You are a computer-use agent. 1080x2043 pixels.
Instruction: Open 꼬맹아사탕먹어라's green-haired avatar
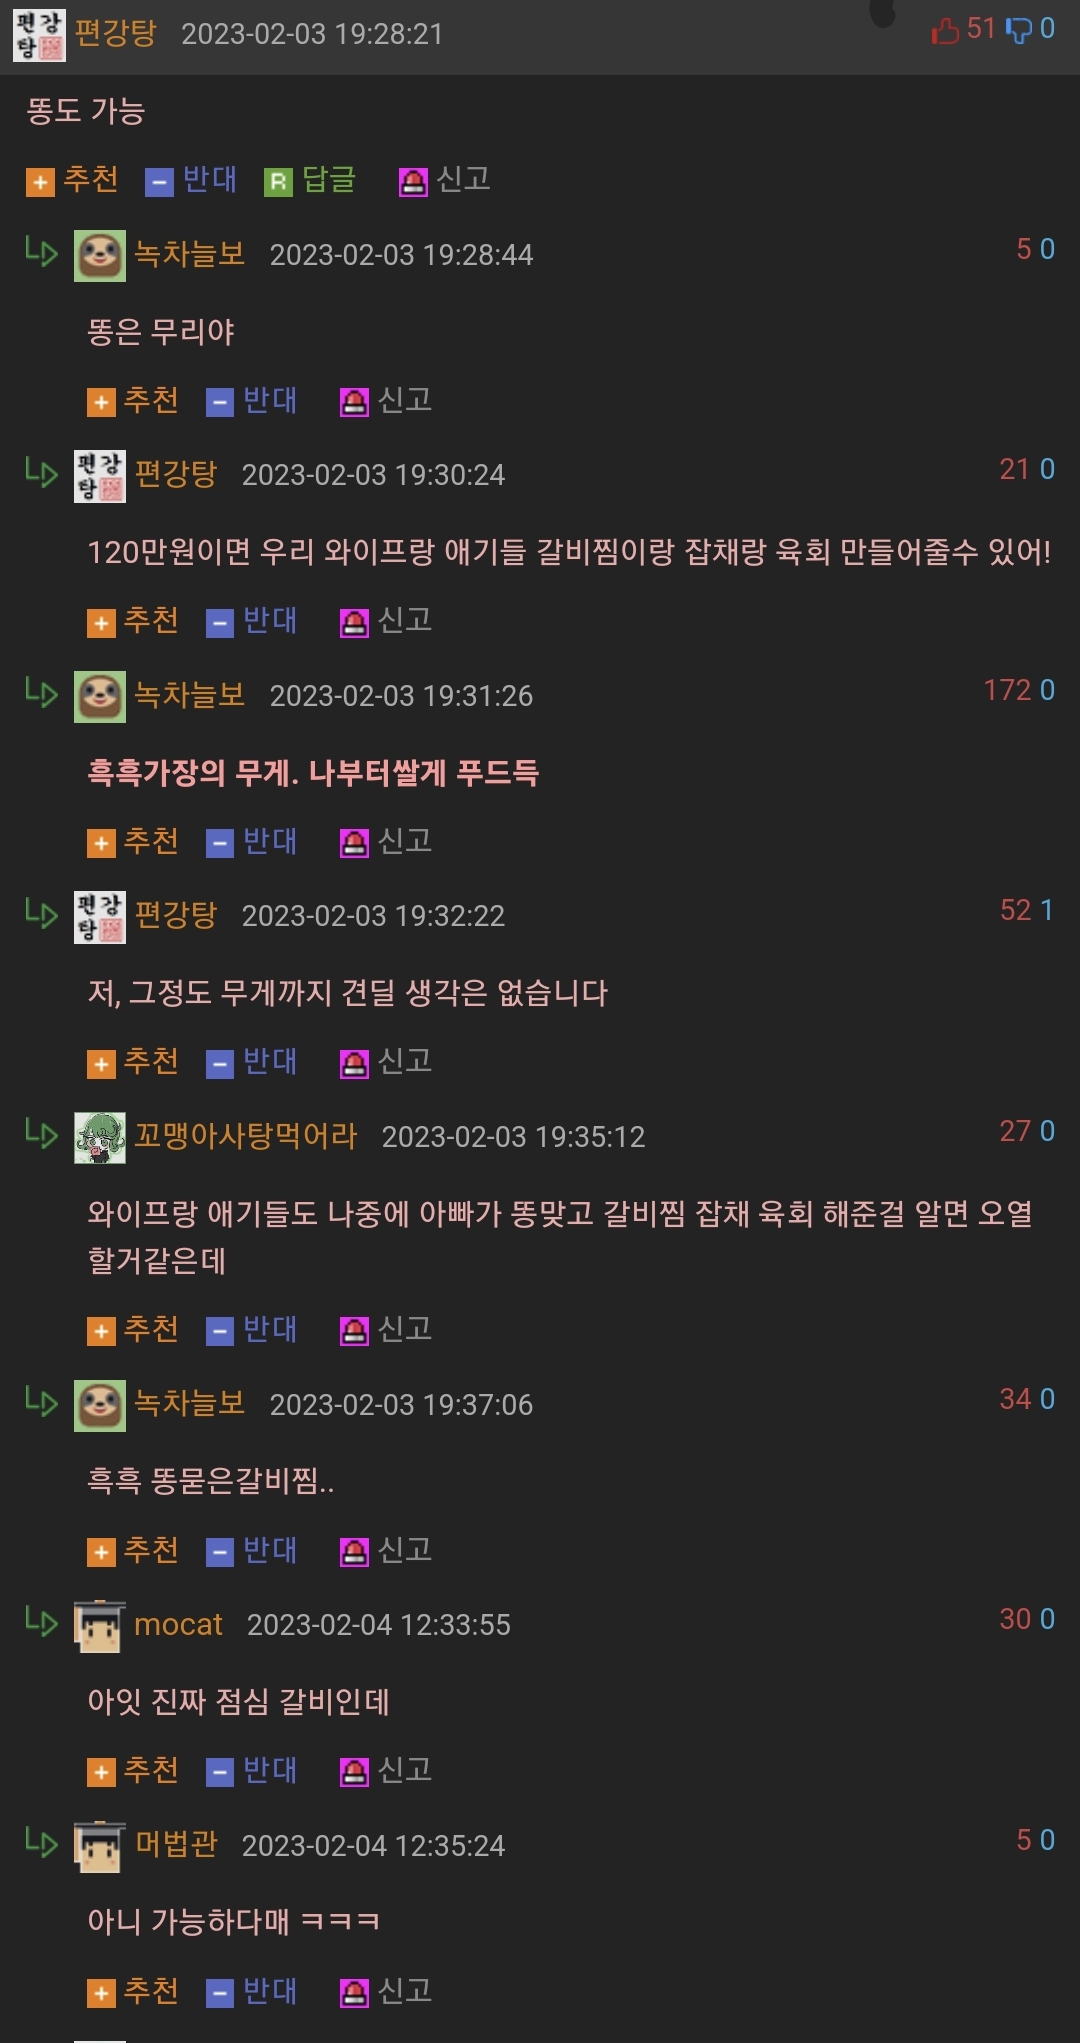[x=100, y=1137]
